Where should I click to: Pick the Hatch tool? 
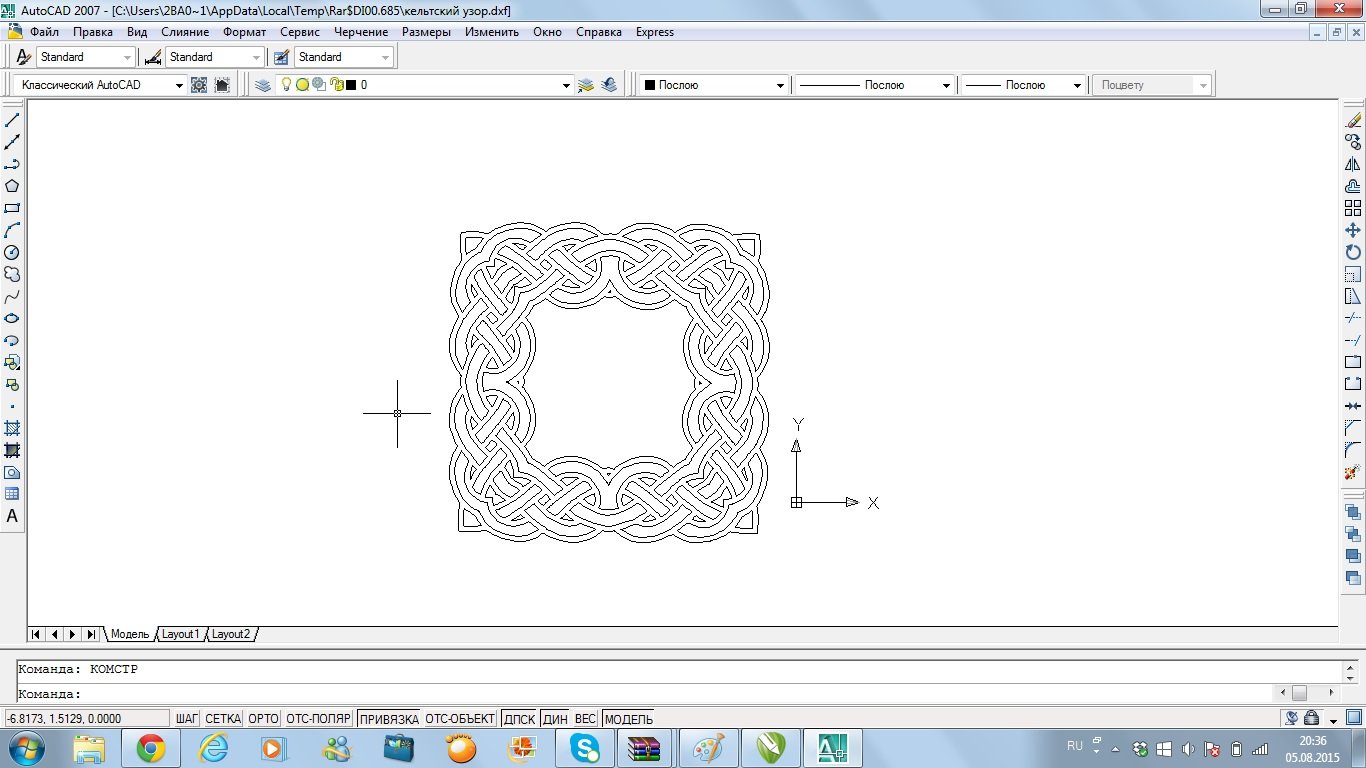click(x=12, y=428)
